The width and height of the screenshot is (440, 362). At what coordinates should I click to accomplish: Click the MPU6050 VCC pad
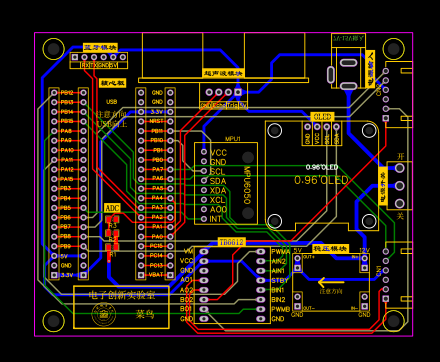[204, 152]
